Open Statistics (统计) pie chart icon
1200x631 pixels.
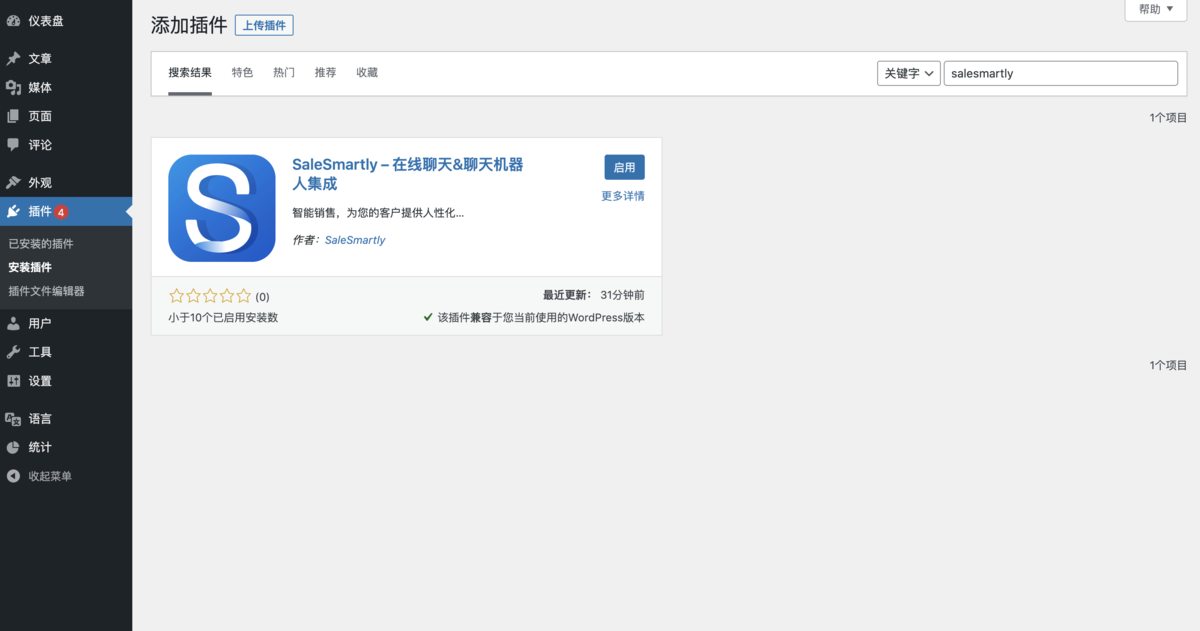(13, 448)
